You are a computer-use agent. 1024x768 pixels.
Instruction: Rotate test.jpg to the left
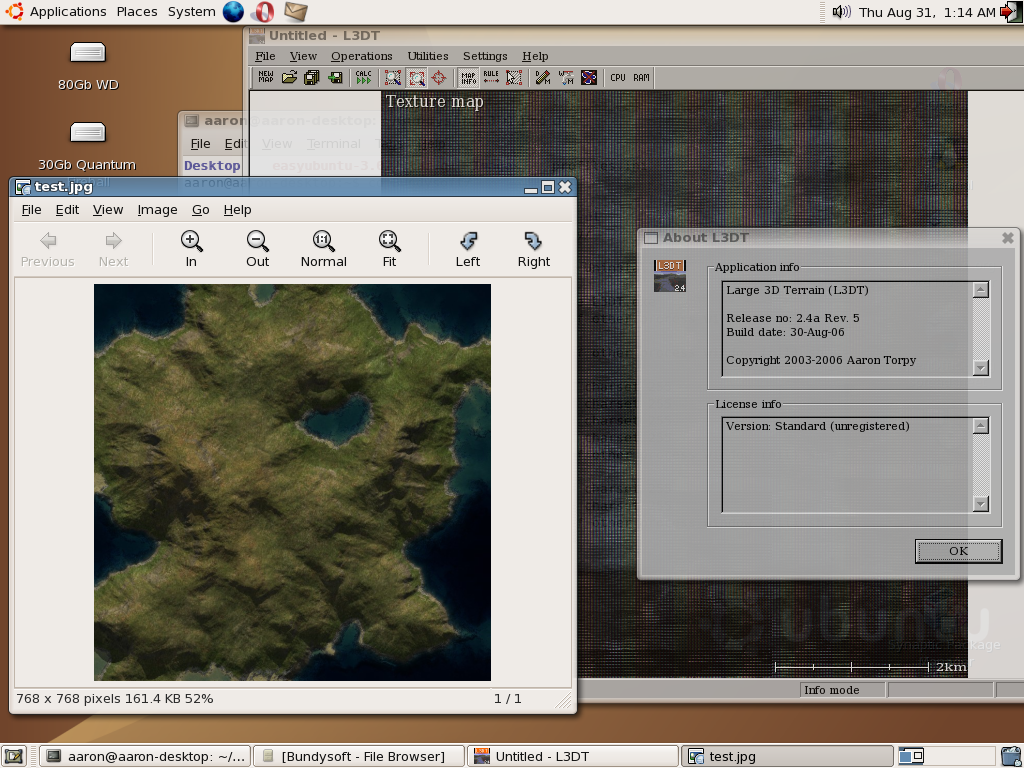pos(467,248)
